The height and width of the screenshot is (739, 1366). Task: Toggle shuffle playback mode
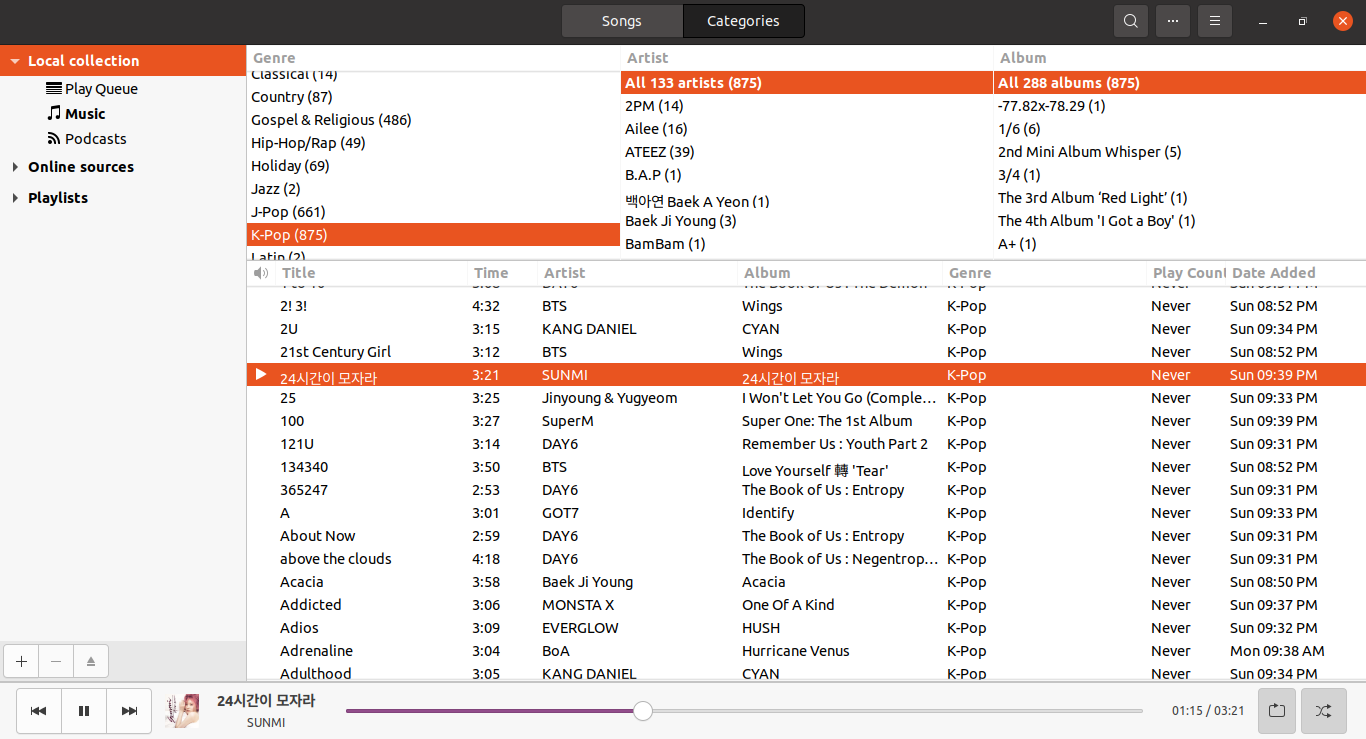click(1323, 711)
